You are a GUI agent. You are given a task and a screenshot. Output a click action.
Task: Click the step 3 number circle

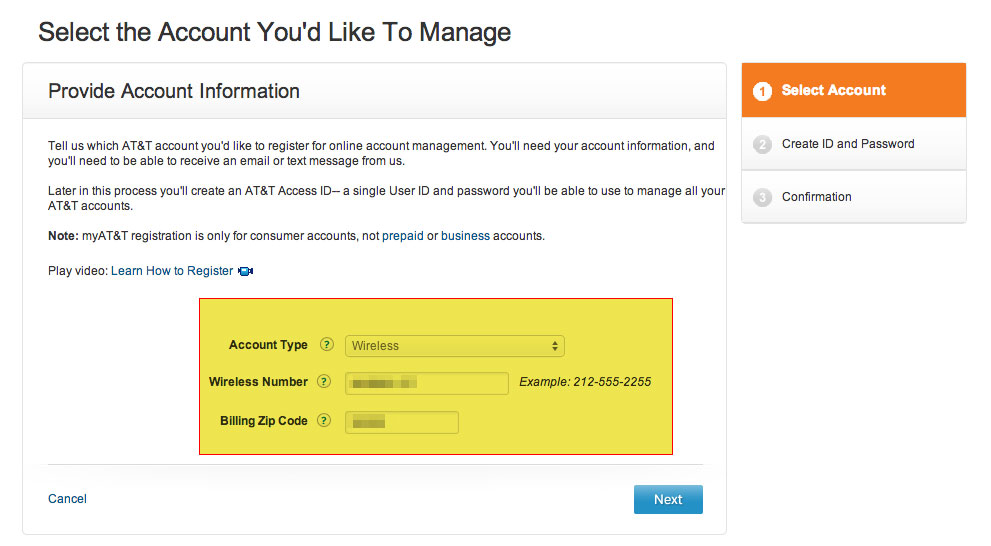tap(763, 197)
